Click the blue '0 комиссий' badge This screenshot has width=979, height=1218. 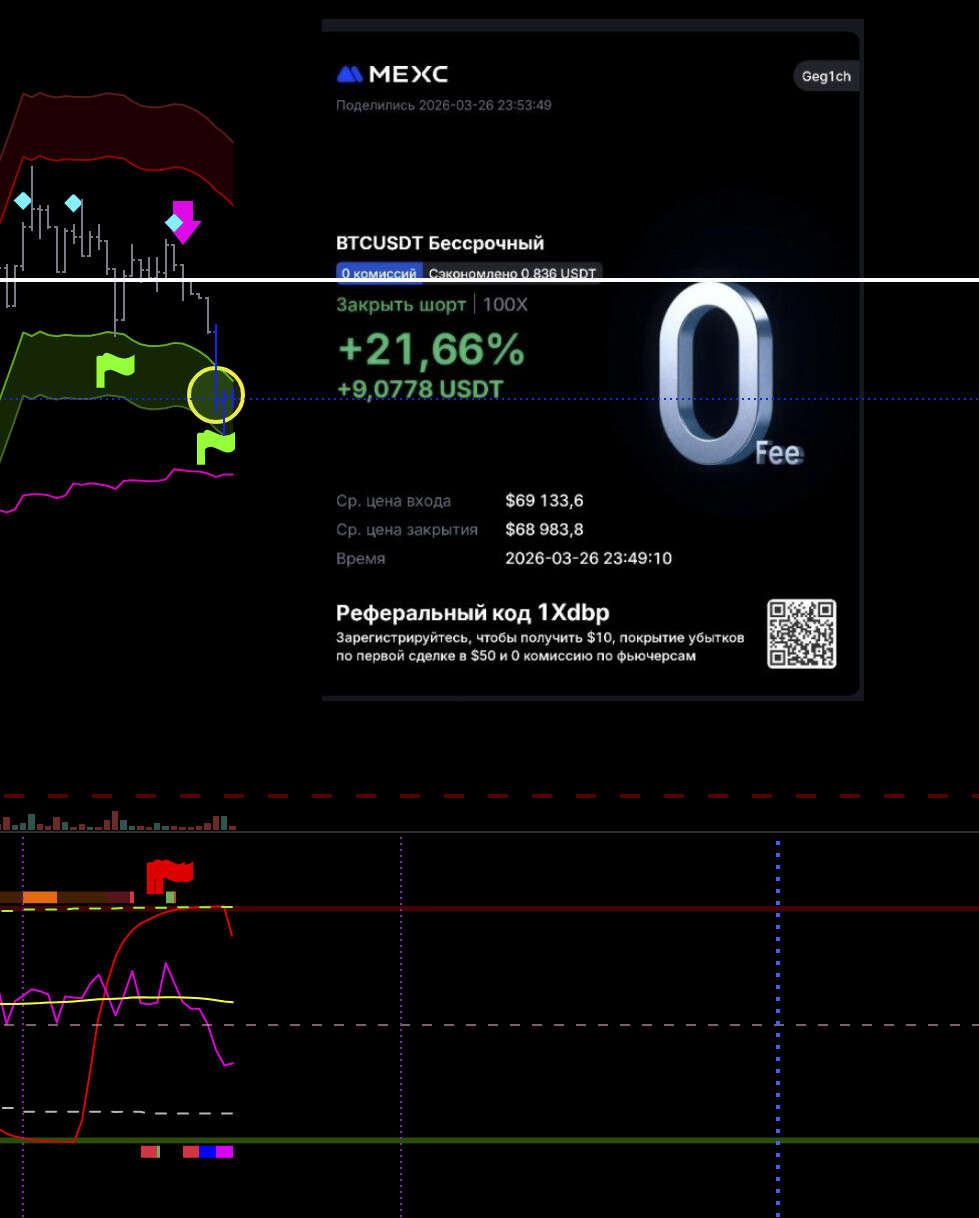point(379,273)
